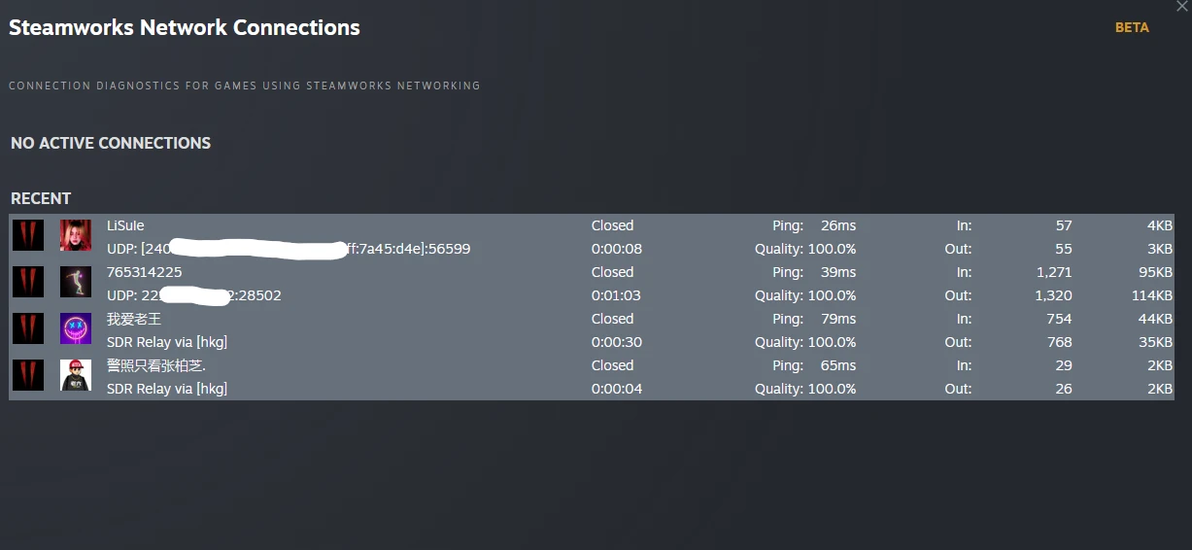Click the game icon beside 765314225
Viewport: 1192px width, 550px height.
28,282
